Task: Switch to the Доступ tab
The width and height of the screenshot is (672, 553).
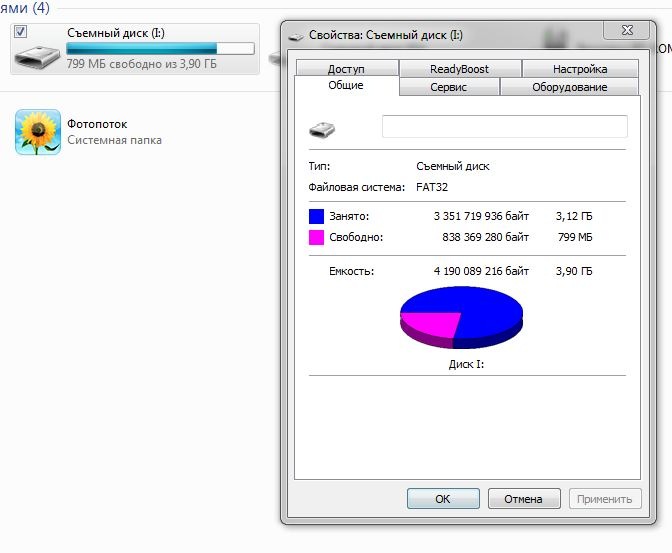Action: tap(346, 69)
